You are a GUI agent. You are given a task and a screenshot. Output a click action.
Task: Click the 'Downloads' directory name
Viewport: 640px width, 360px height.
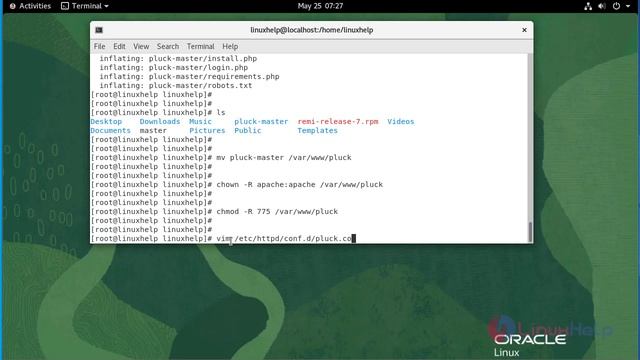coord(160,122)
